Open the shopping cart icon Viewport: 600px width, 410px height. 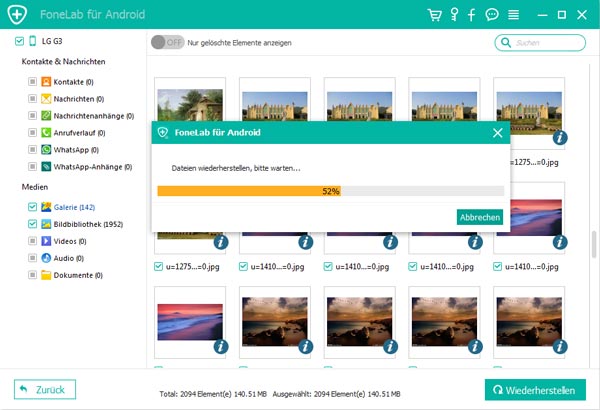435,15
